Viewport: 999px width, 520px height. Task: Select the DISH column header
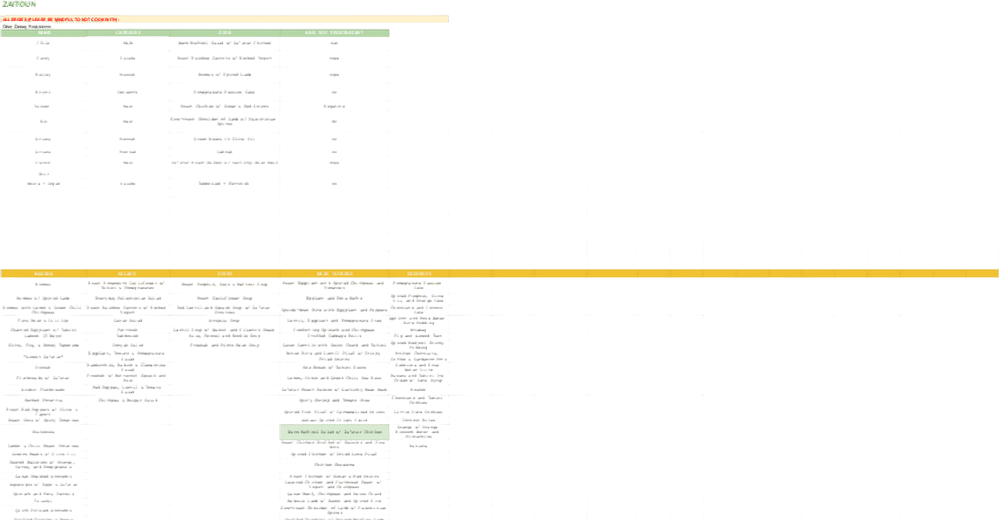pos(225,32)
